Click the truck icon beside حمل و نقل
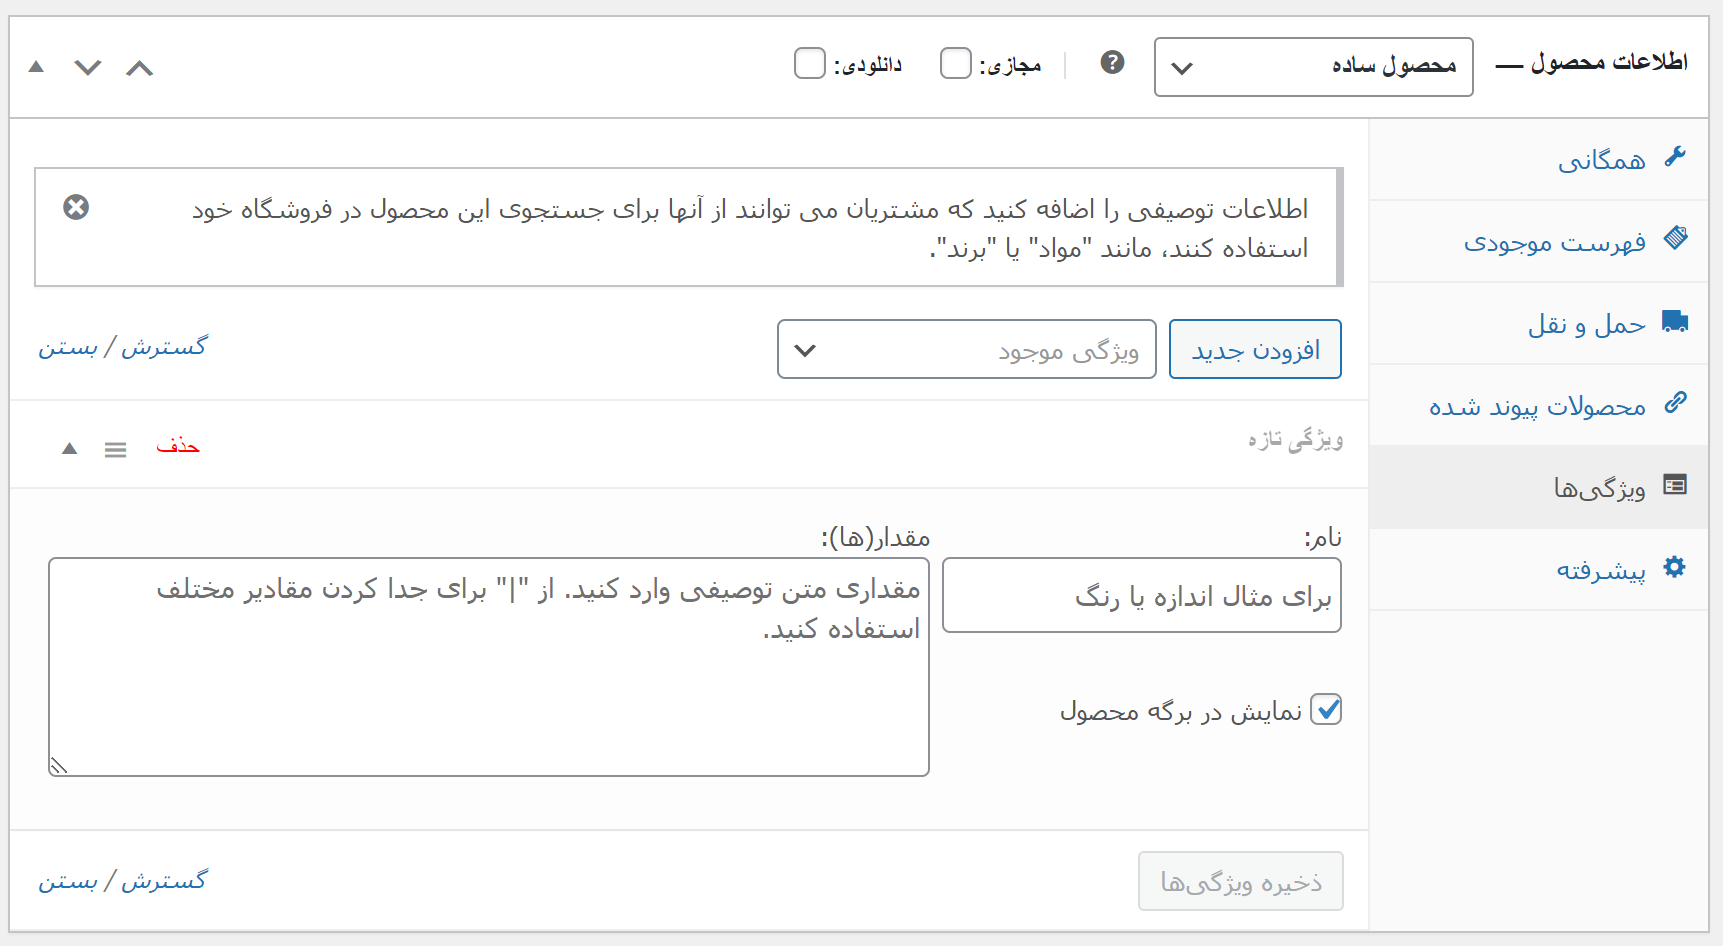Image resolution: width=1723 pixels, height=946 pixels. tap(1675, 321)
